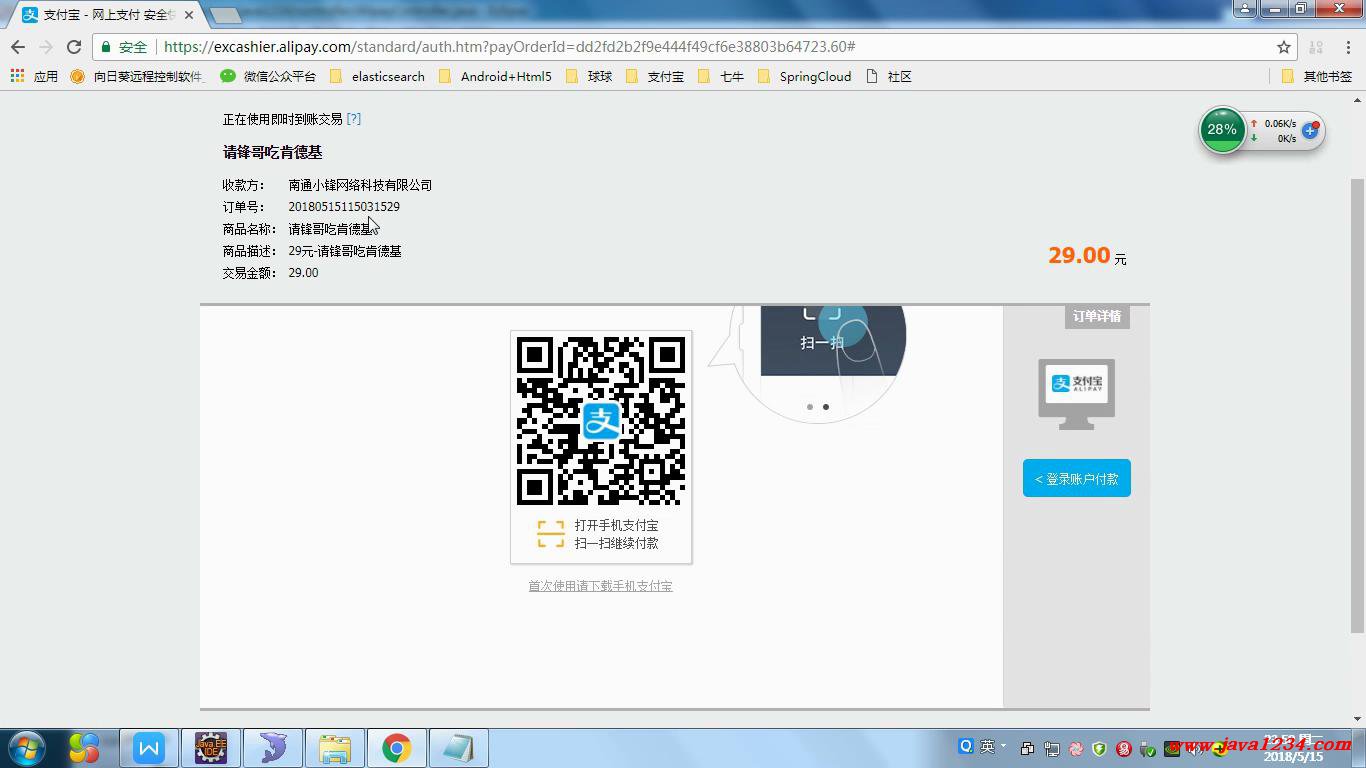The height and width of the screenshot is (768, 1366).
Task: Click 首次使用请下载手机支付宝 link
Action: [600, 586]
